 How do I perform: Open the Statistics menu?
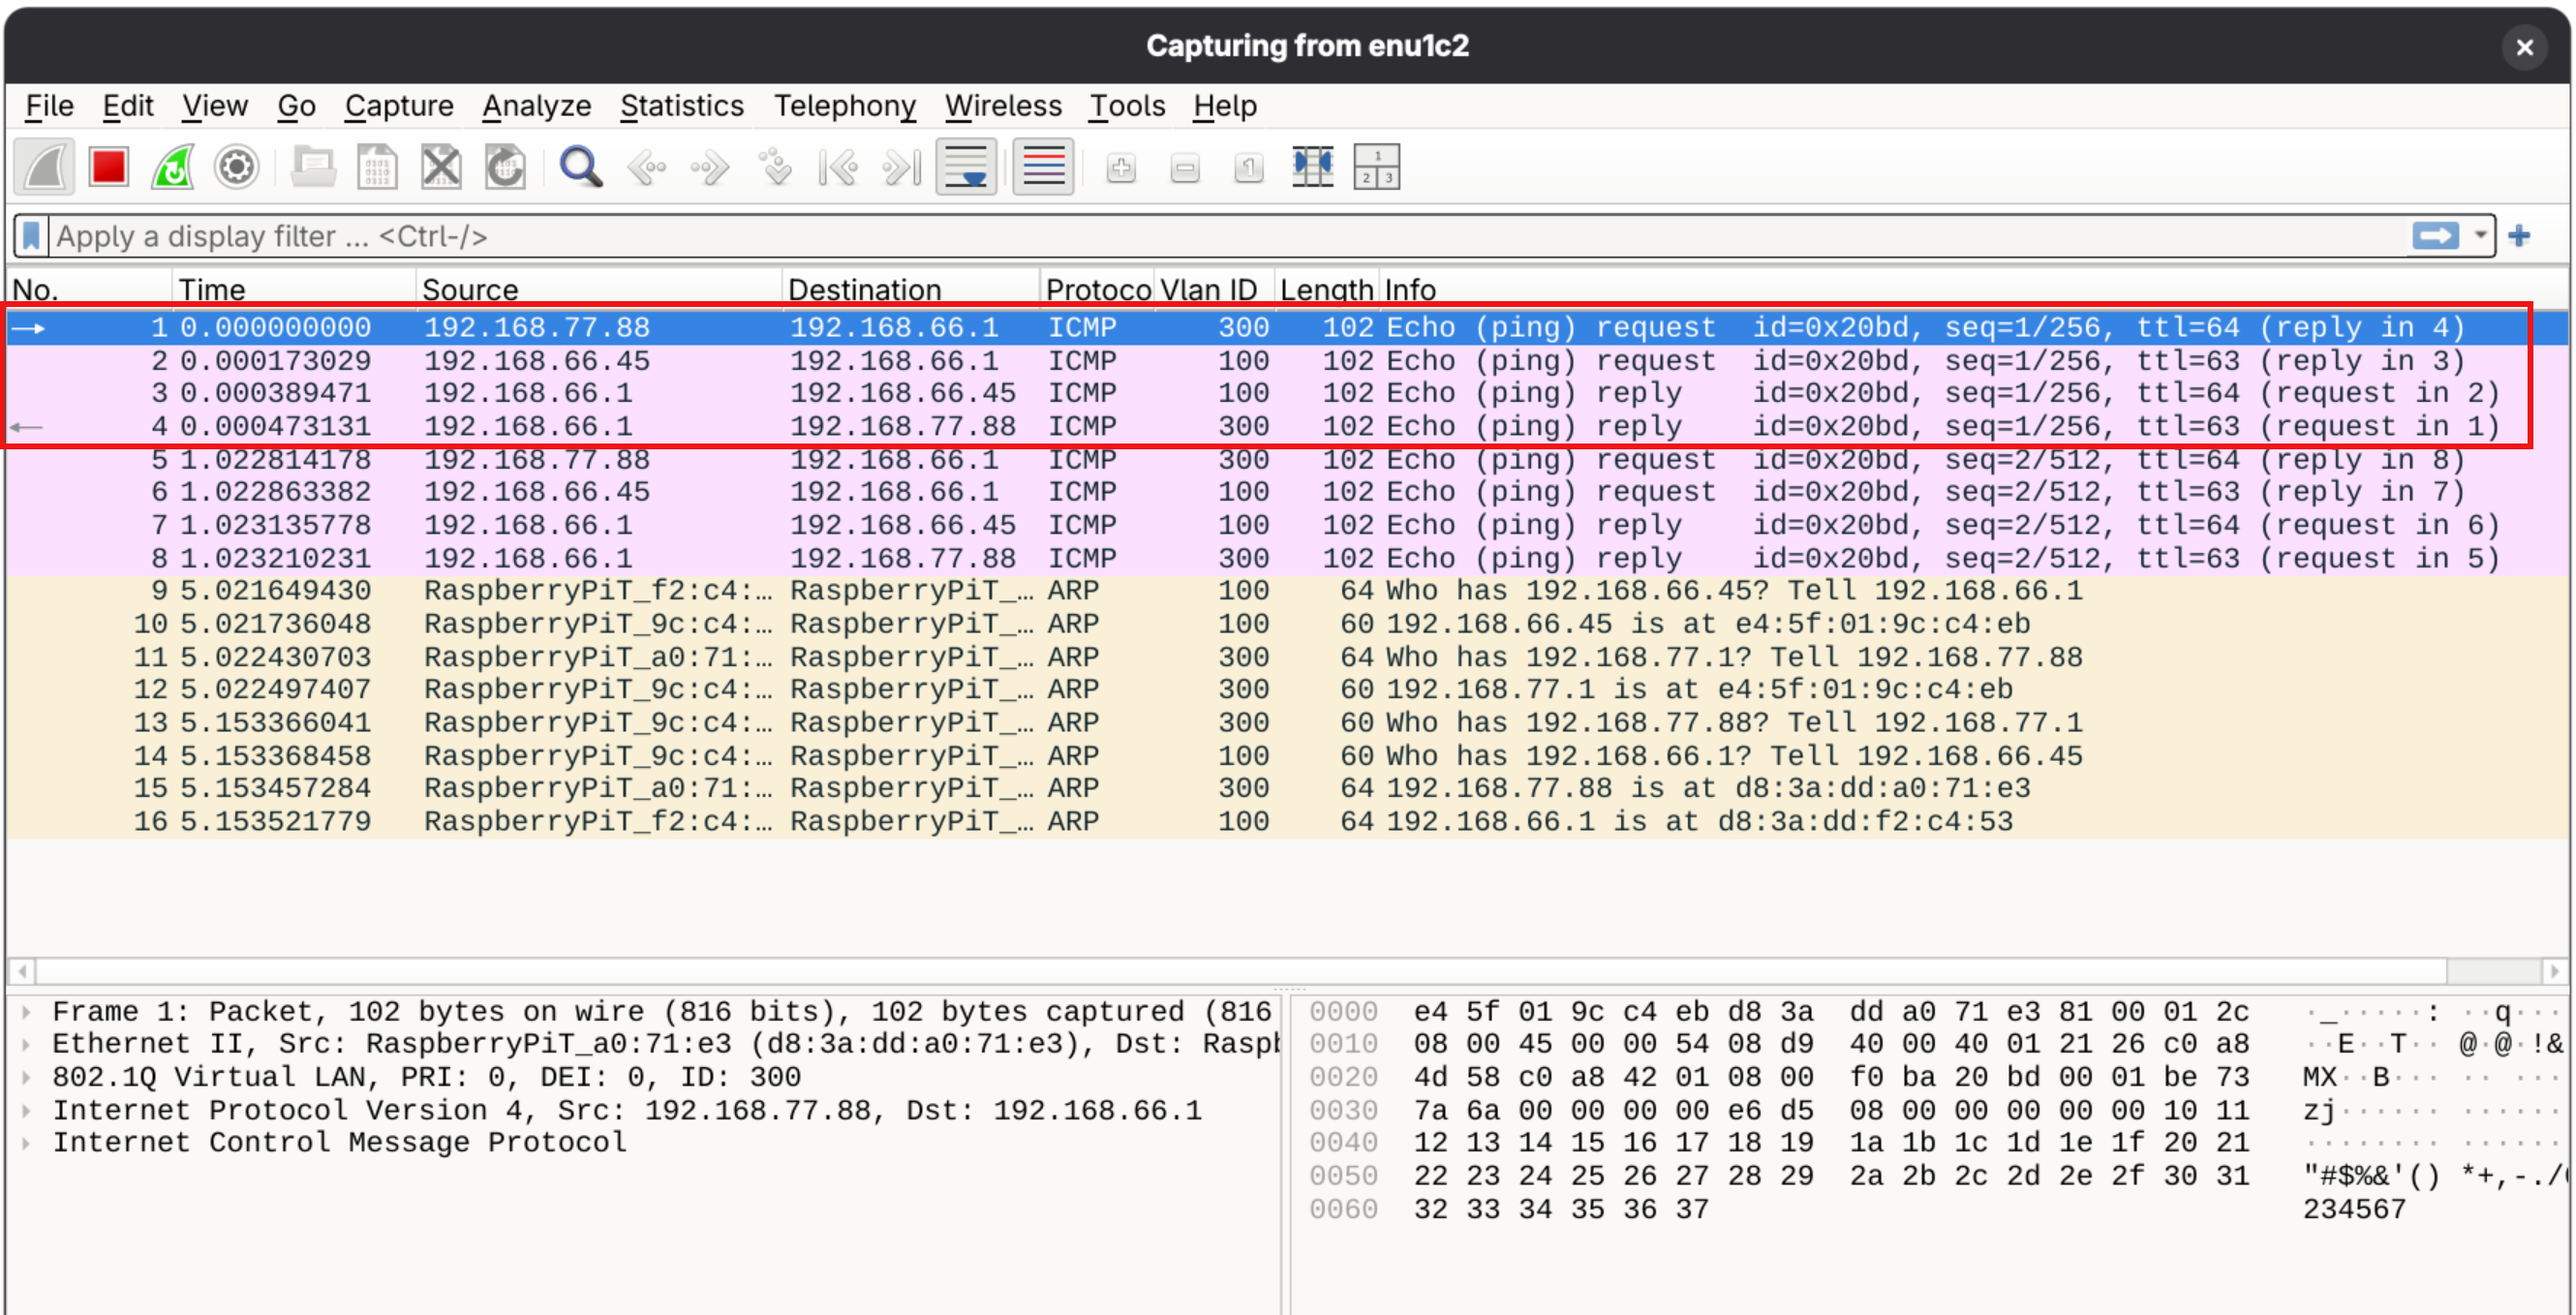(x=682, y=106)
